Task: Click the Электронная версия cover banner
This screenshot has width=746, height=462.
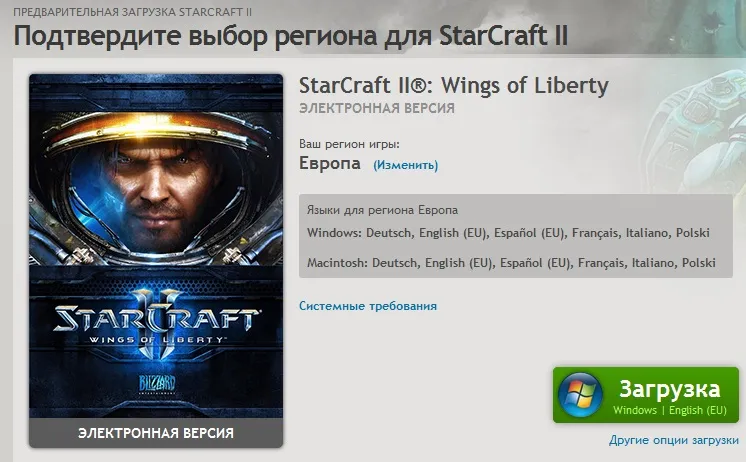Action: (156, 433)
